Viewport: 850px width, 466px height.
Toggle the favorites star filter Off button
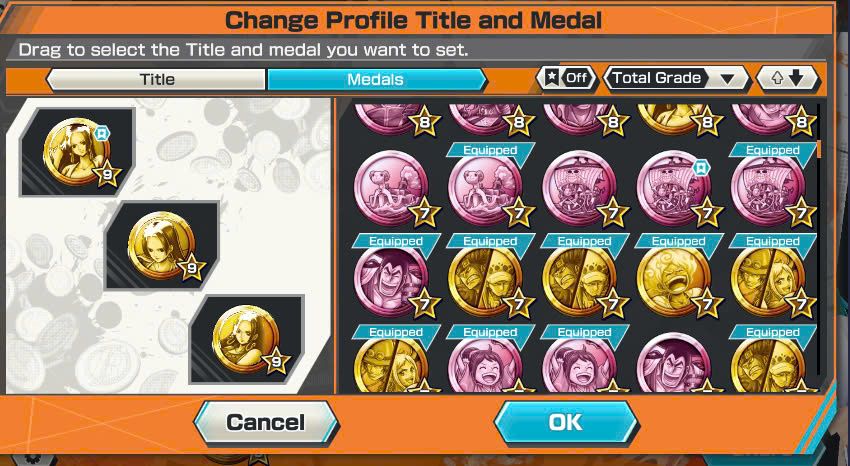[x=566, y=78]
